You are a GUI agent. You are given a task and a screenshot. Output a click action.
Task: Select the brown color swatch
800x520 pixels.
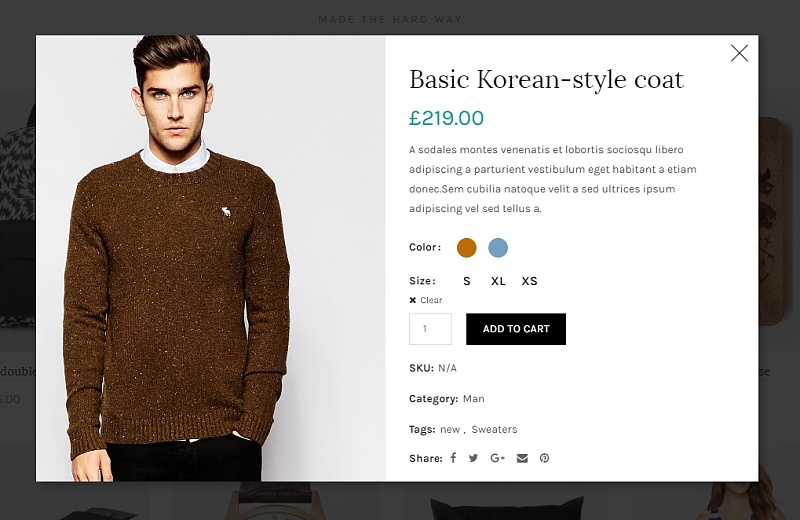click(x=467, y=248)
